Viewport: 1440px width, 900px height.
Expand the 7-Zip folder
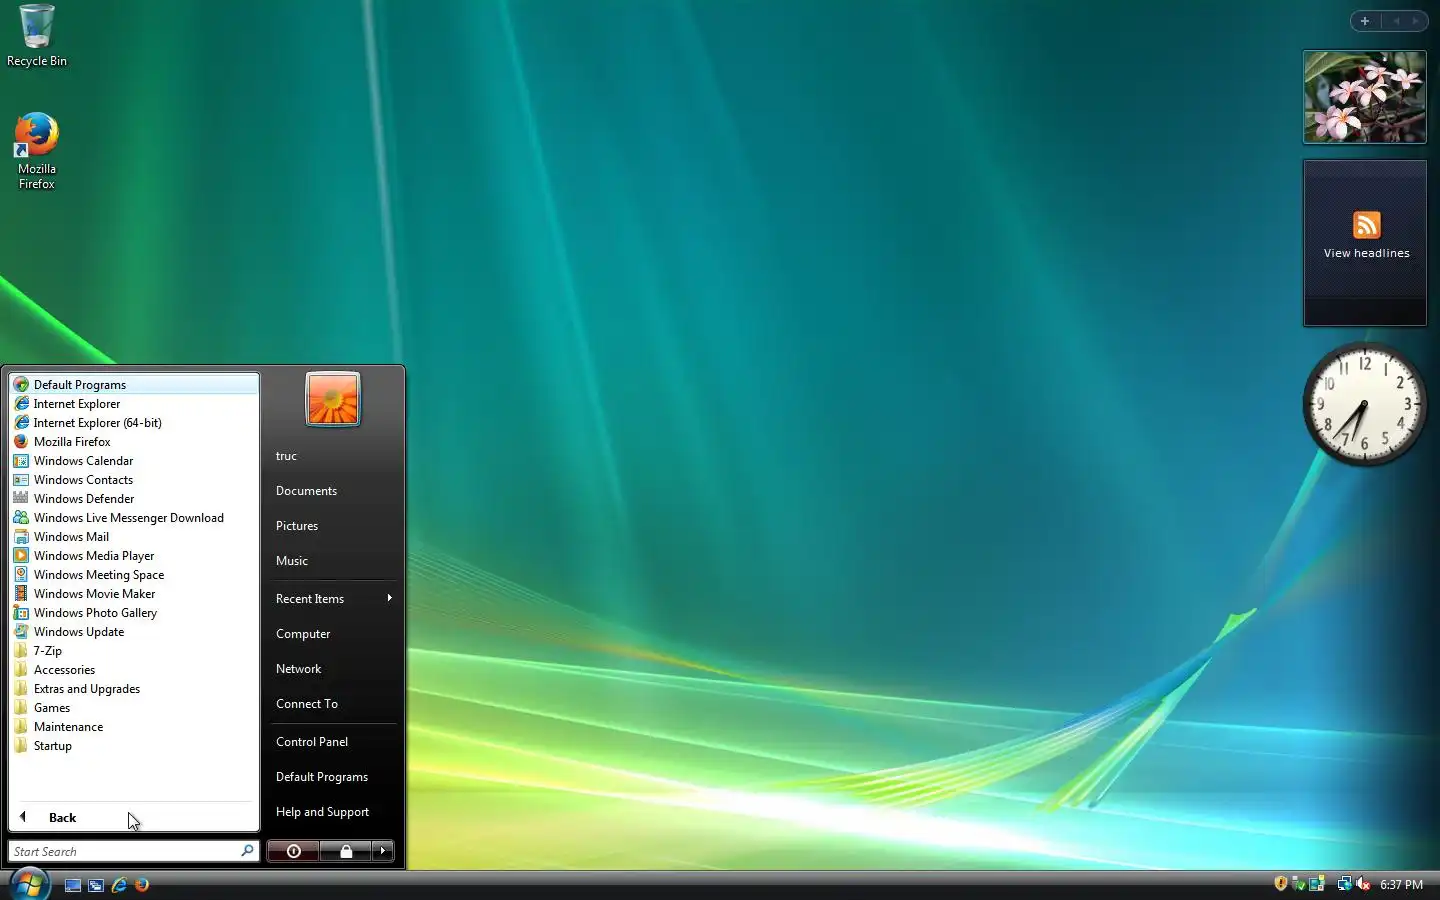point(134,650)
